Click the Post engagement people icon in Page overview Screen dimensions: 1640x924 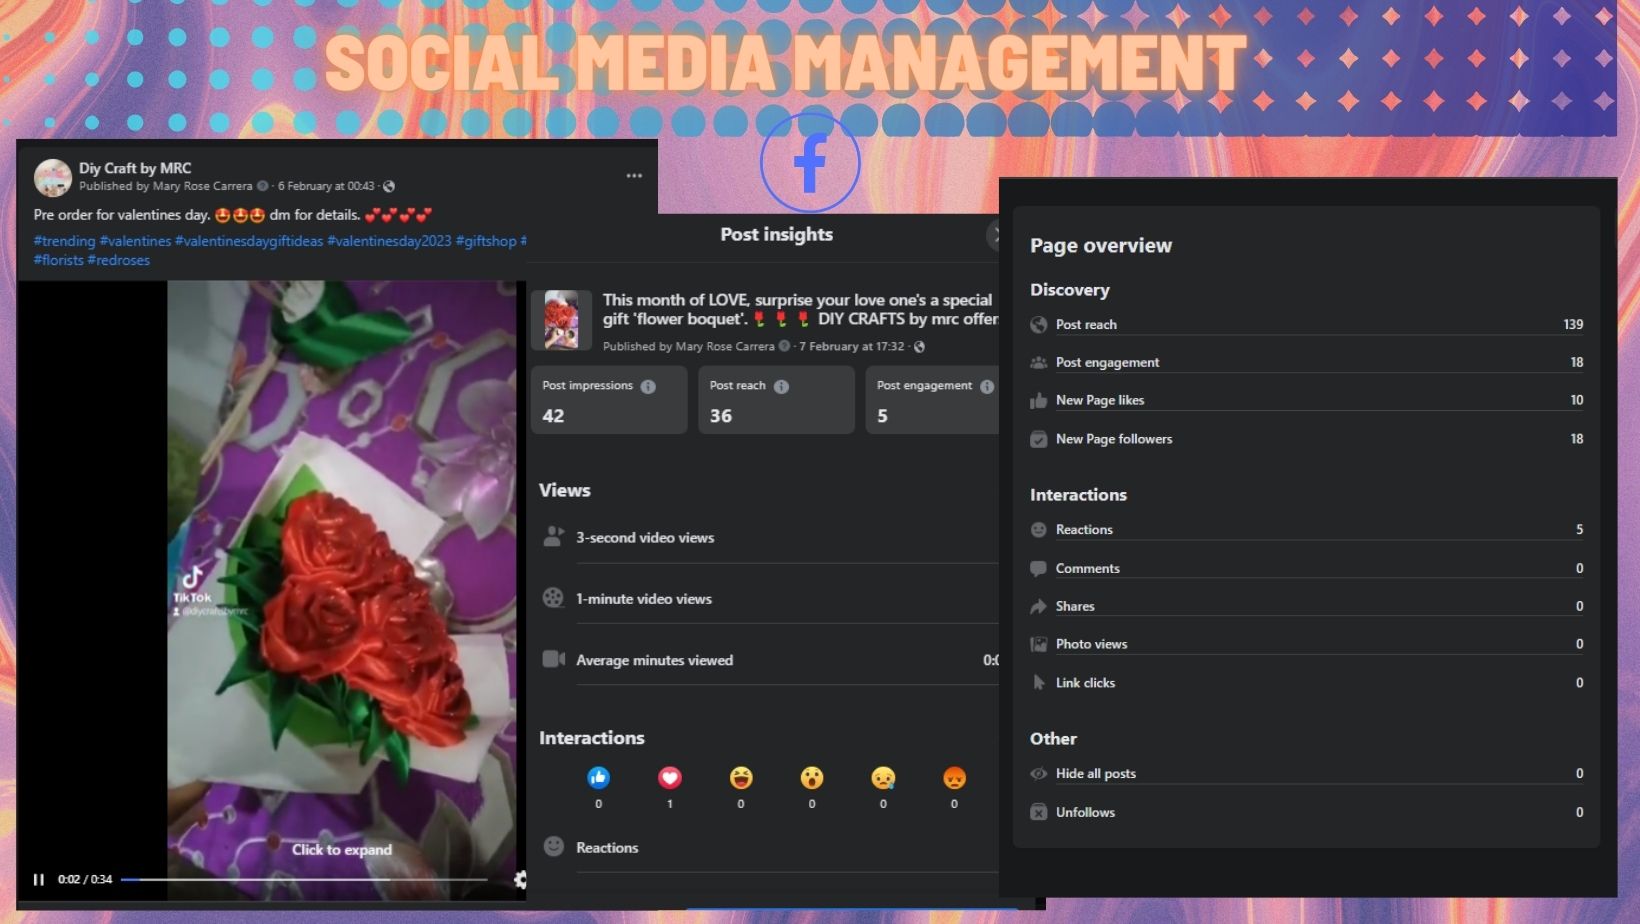tap(1039, 362)
